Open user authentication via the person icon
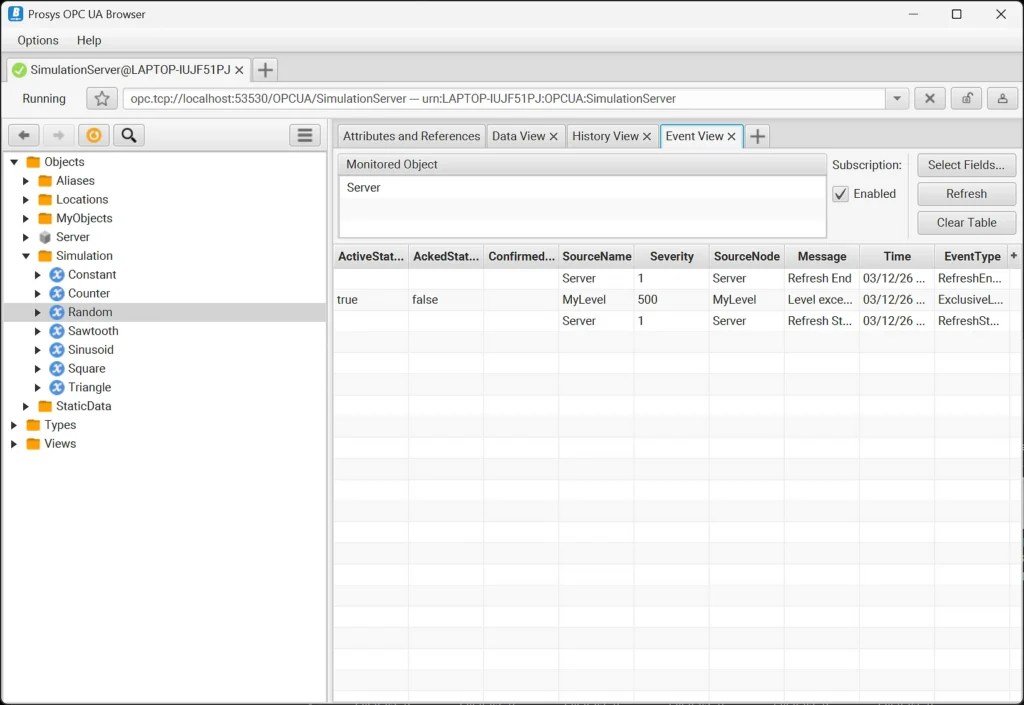This screenshot has height=705, width=1024. 1001,98
